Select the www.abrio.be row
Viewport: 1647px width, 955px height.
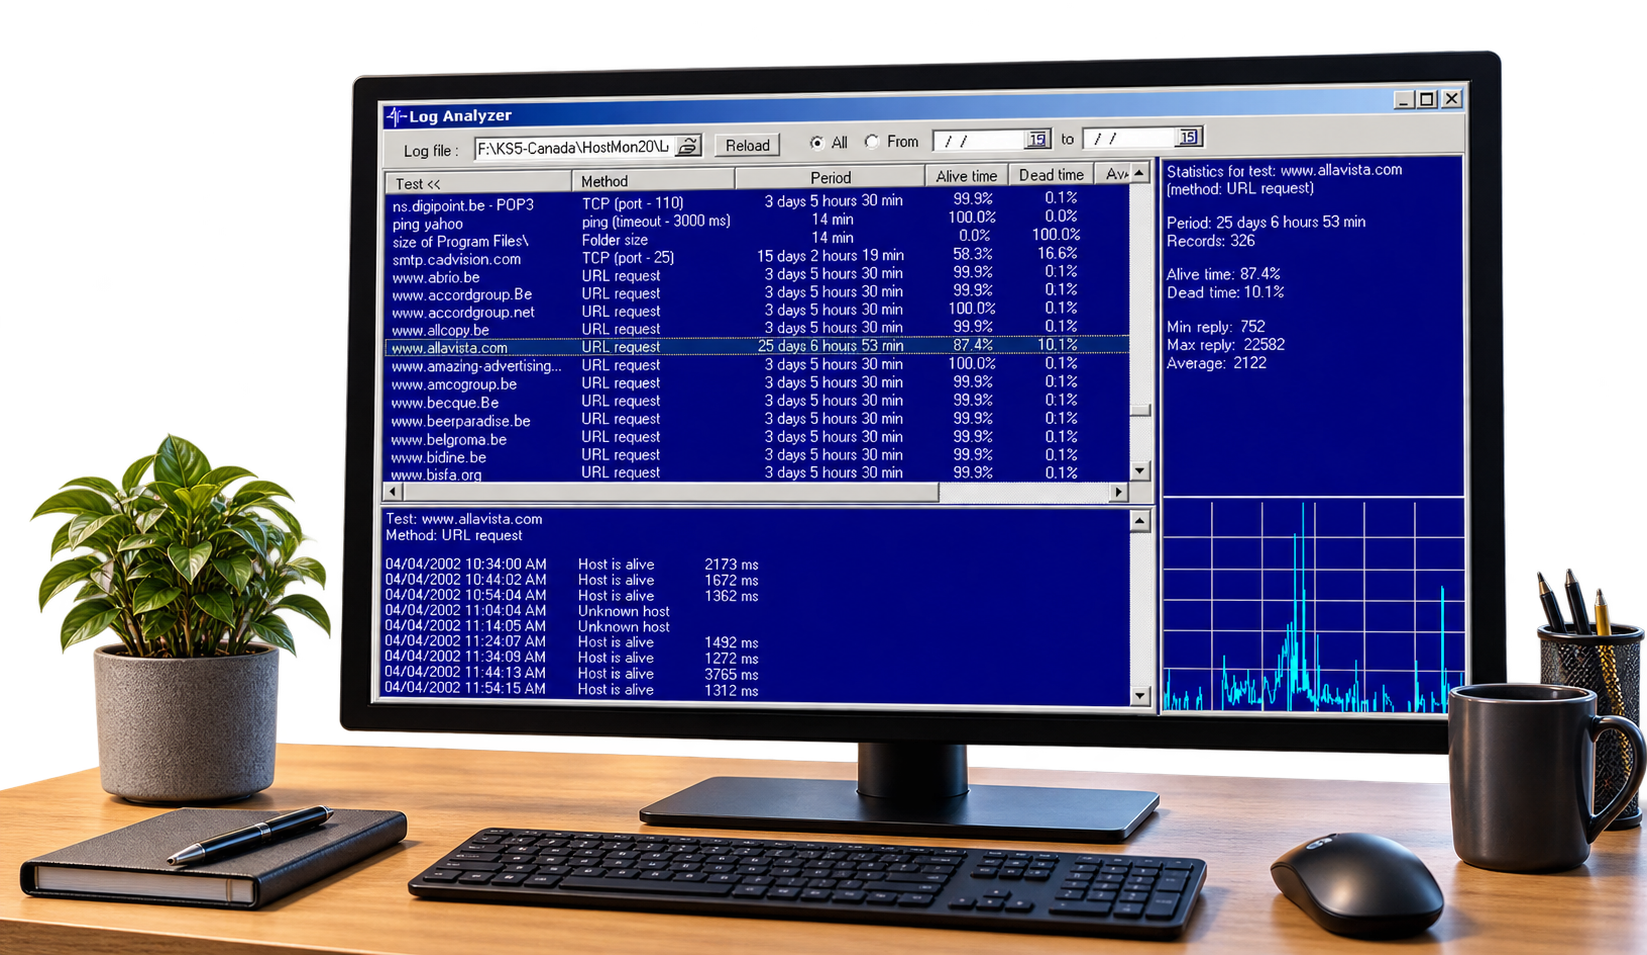point(757,275)
